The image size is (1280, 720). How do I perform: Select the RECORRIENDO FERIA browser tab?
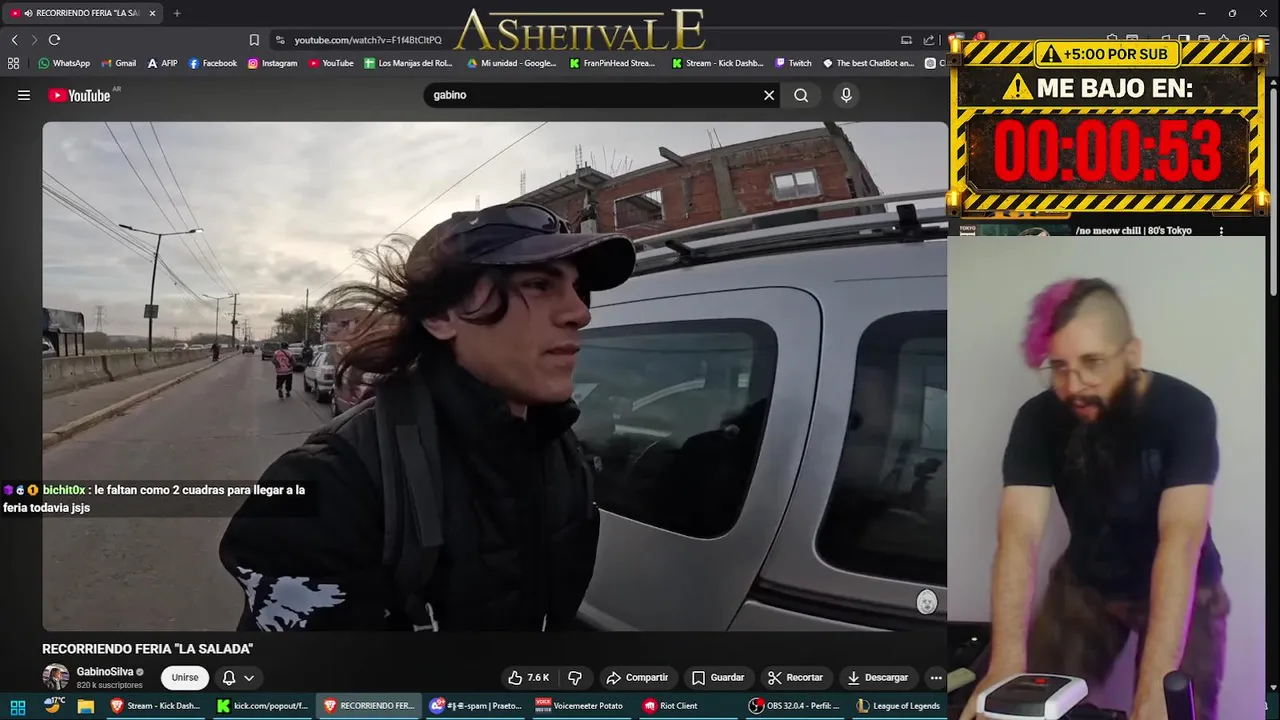[80, 13]
